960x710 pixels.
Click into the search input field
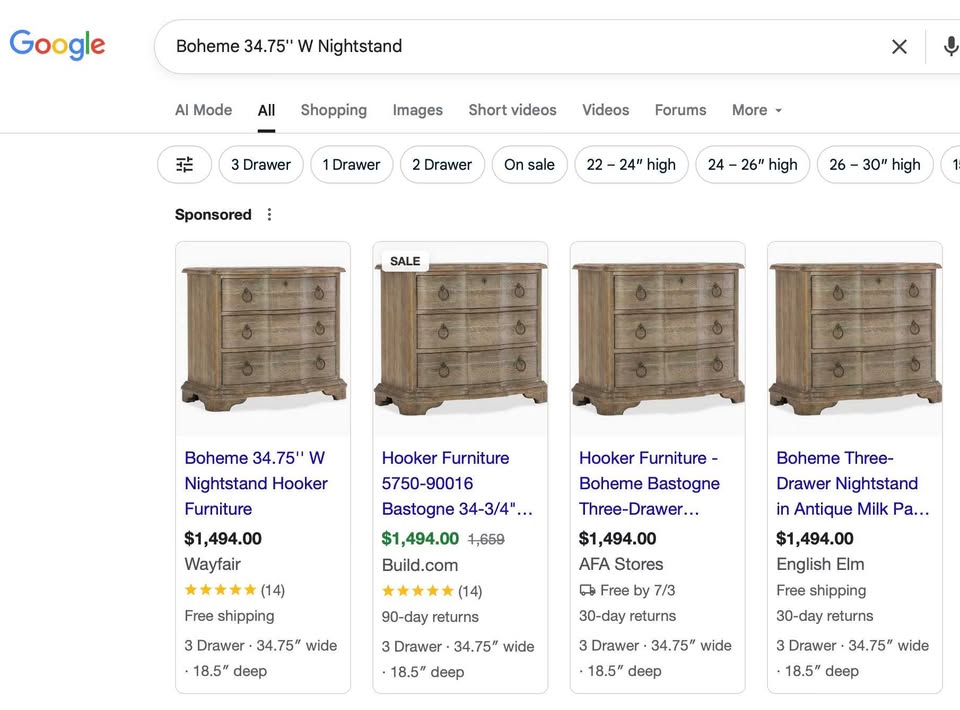pyautogui.click(x=527, y=47)
